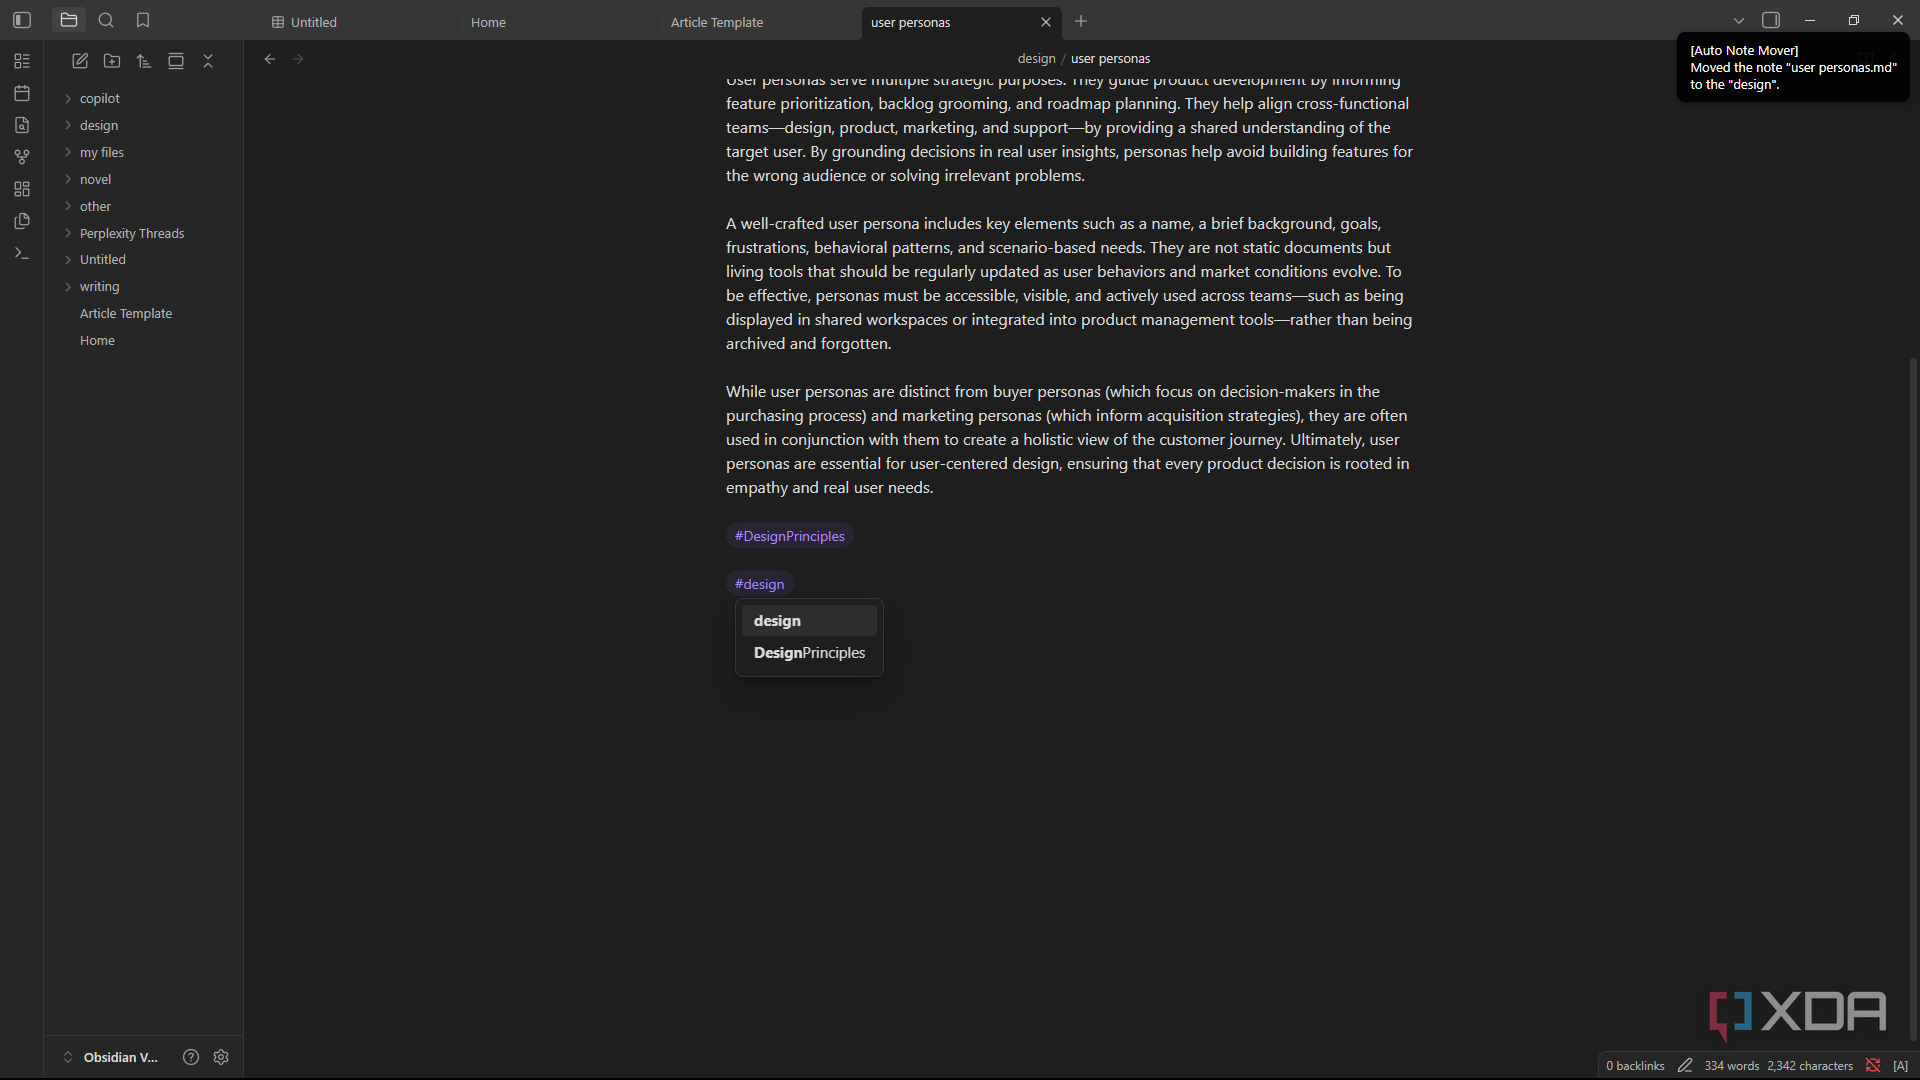Viewport: 1920px width, 1080px height.
Task: Click auto-reveal current file icon
Action: pyautogui.click(x=176, y=61)
